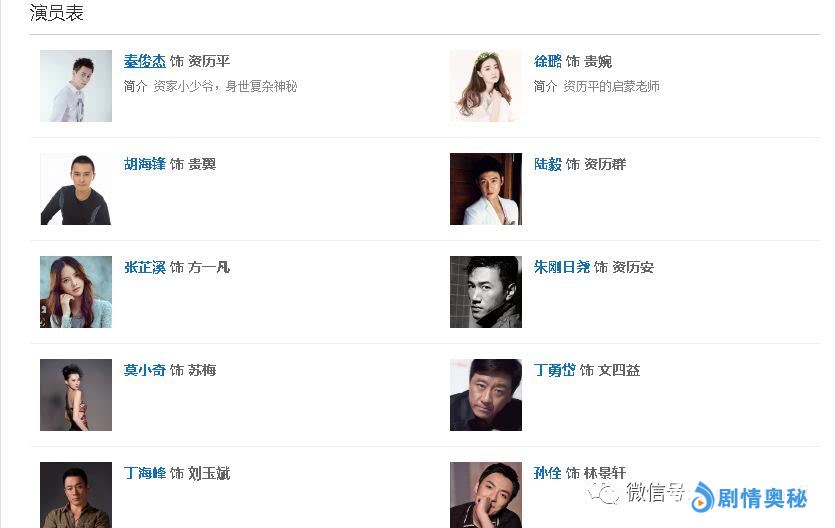Click 朱刚日尧's black-and-white photo

pos(486,292)
